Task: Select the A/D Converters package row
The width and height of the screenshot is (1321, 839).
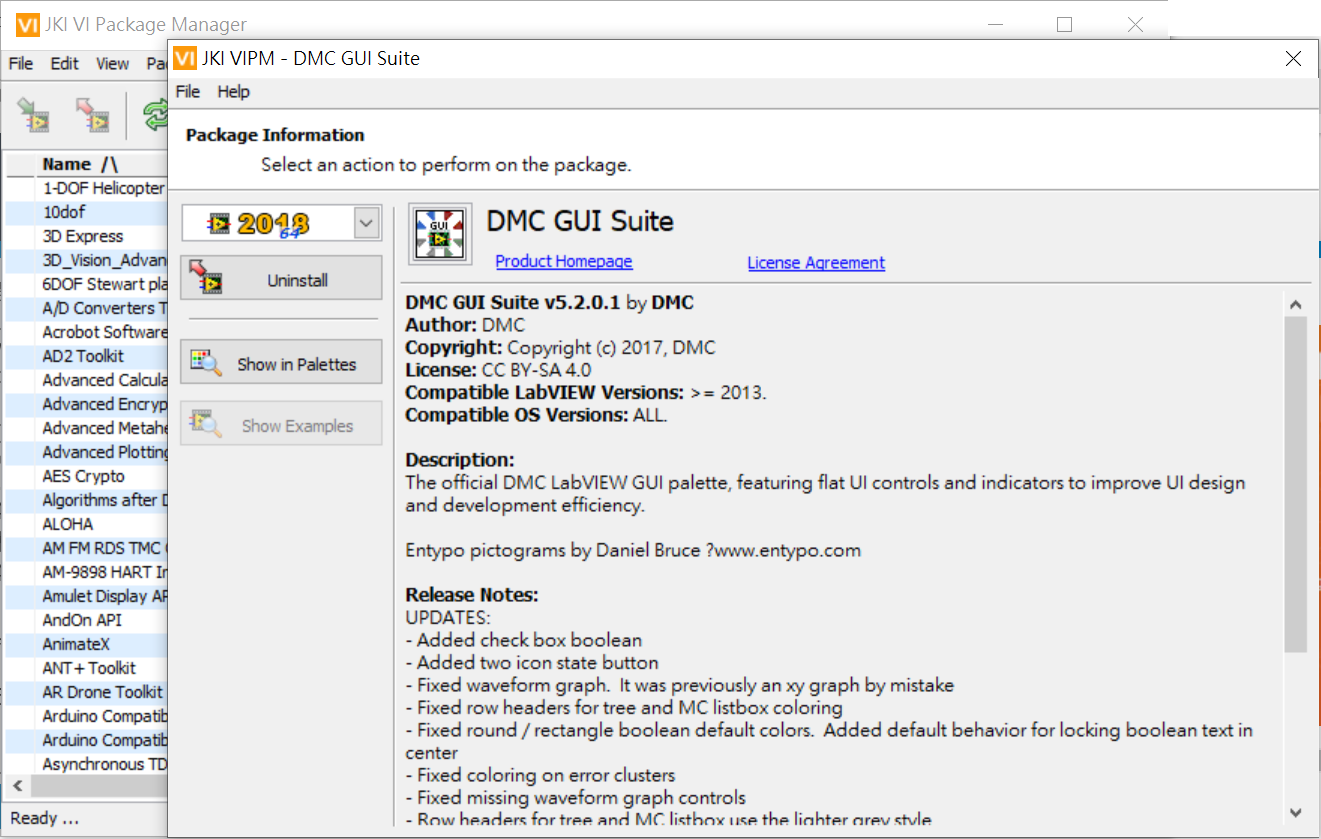Action: tap(86, 308)
